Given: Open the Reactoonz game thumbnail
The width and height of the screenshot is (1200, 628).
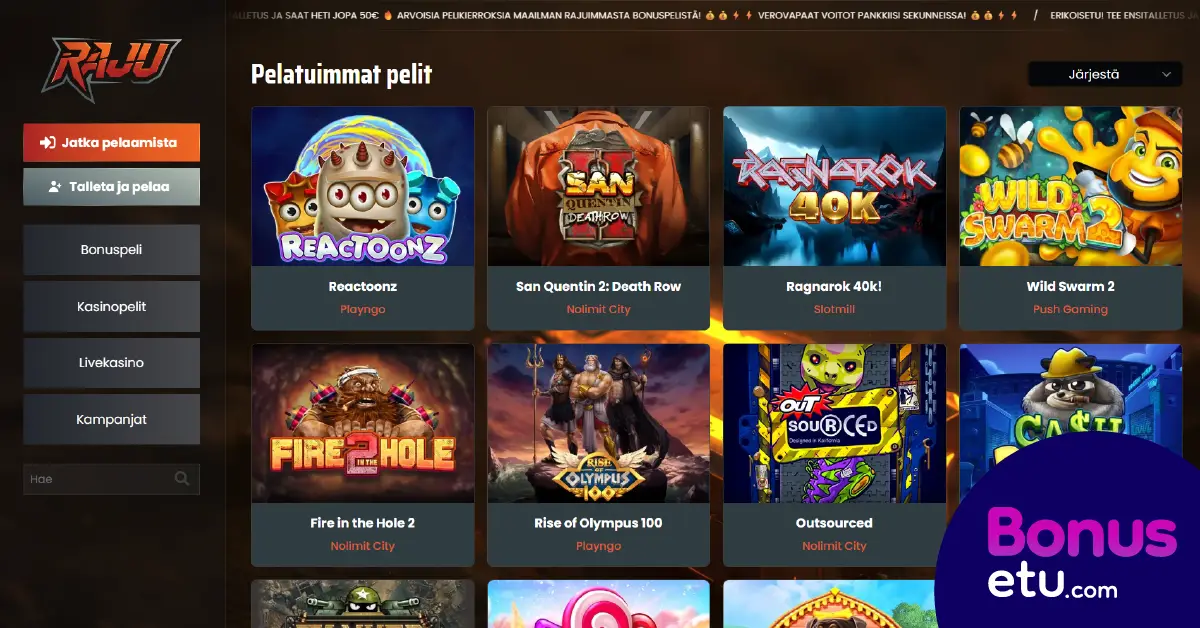Looking at the screenshot, I should point(363,186).
